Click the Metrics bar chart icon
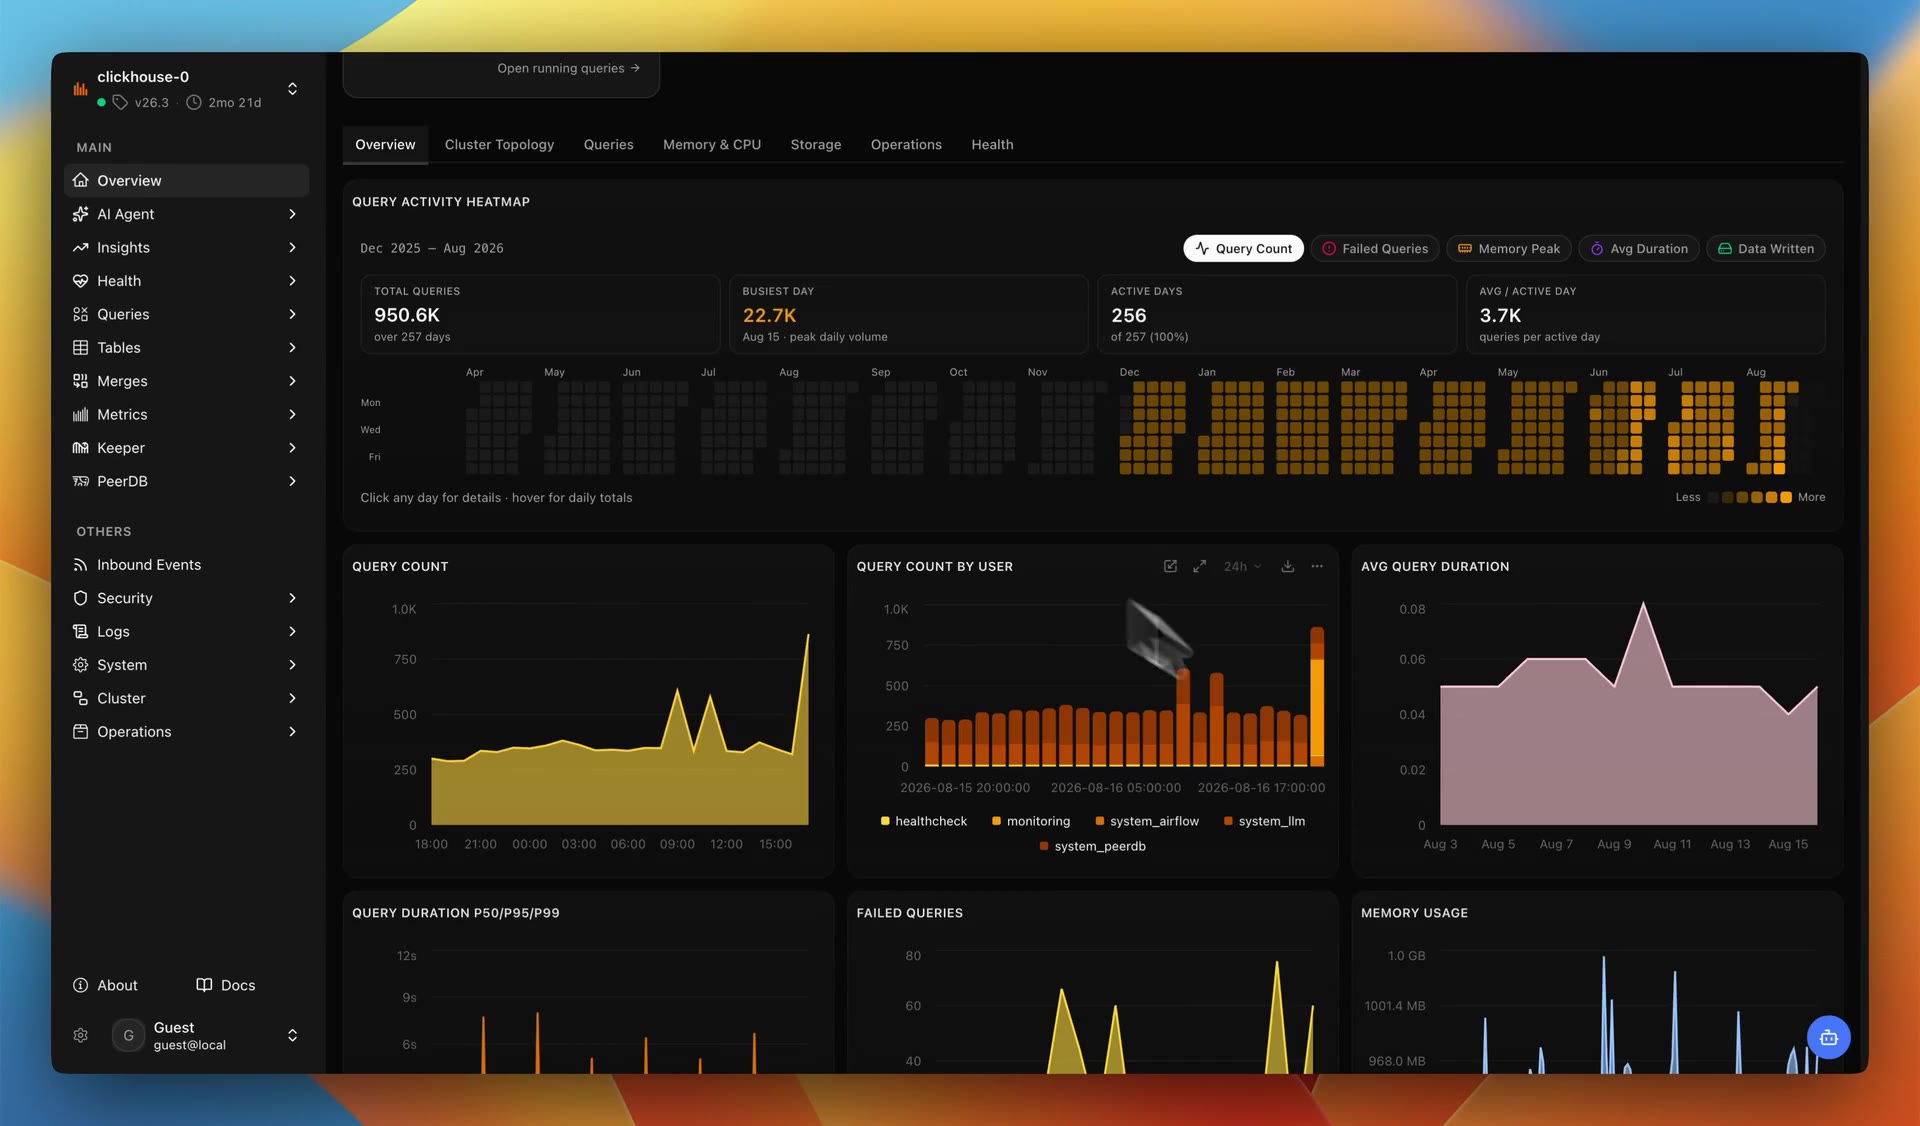 [80, 414]
